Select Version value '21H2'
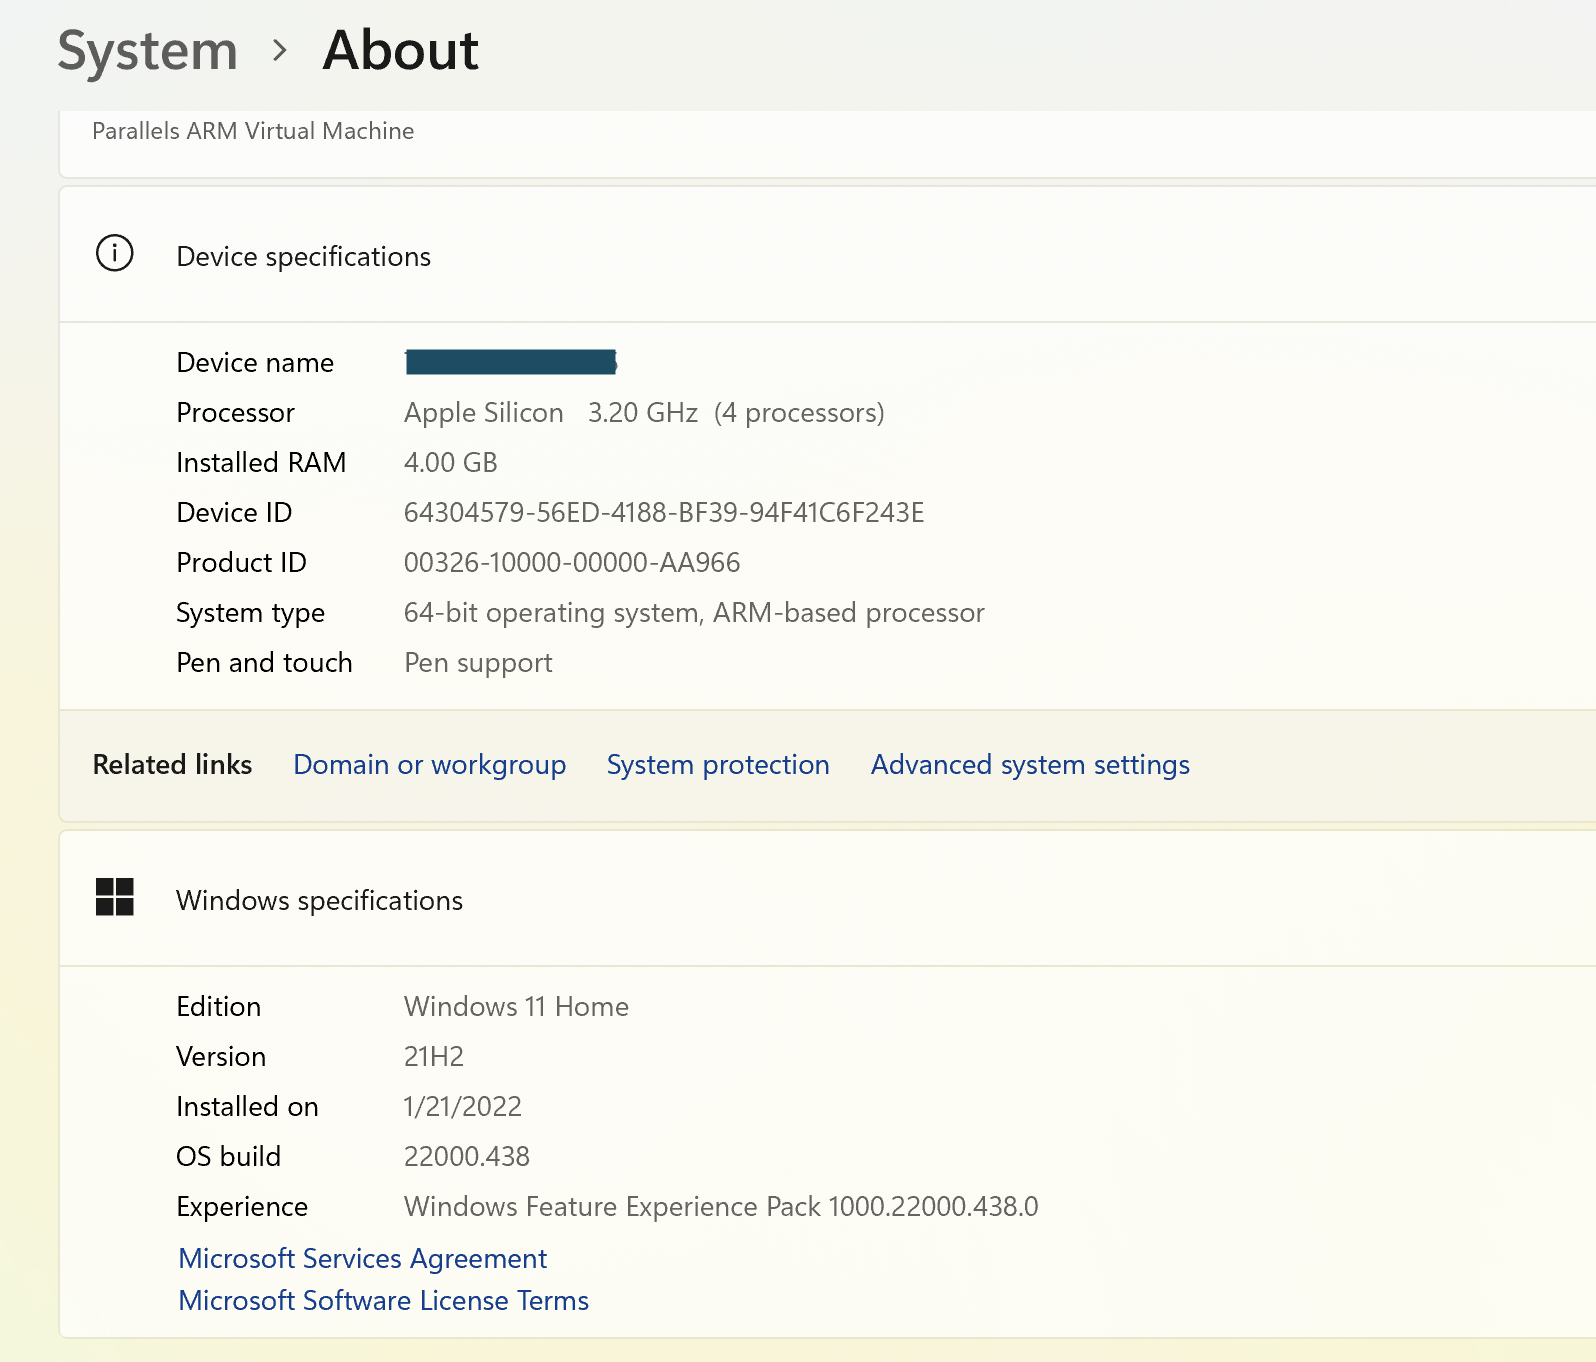 [x=434, y=1057]
